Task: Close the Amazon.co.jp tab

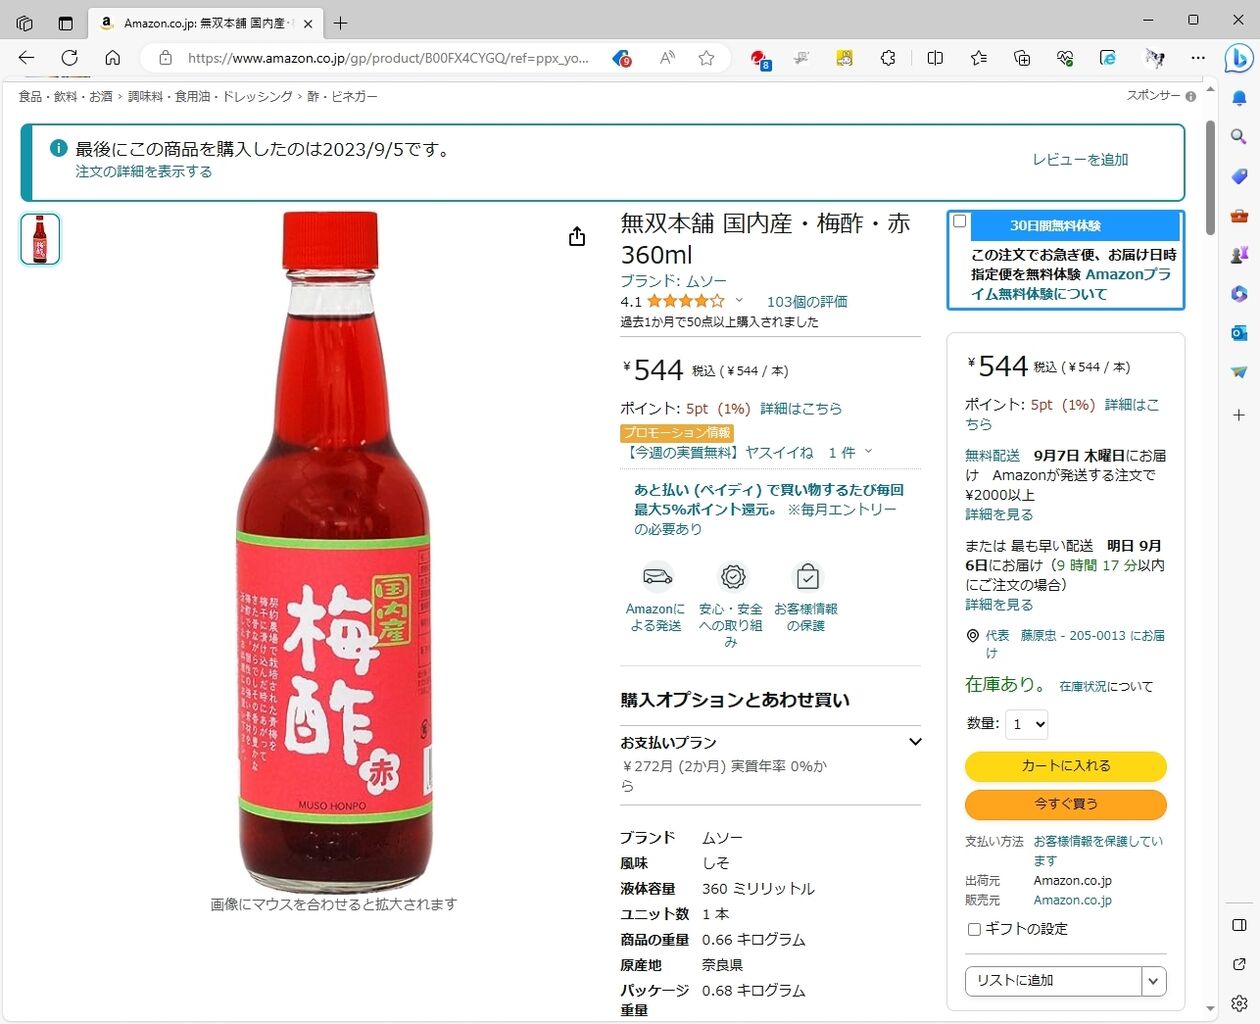Action: 307,23
